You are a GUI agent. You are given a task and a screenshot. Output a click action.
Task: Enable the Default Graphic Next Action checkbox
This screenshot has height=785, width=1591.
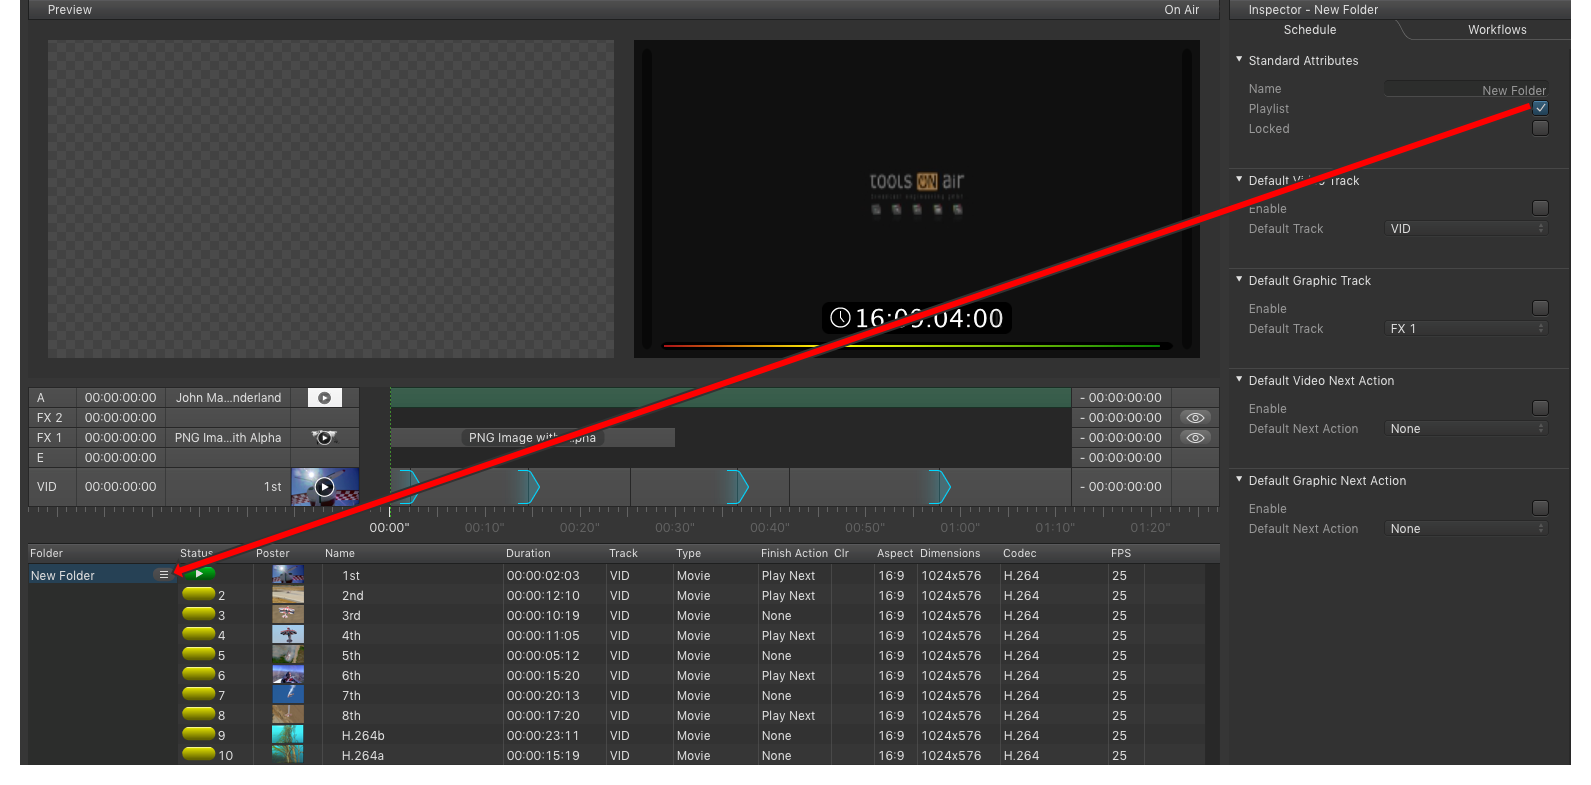[x=1540, y=508]
